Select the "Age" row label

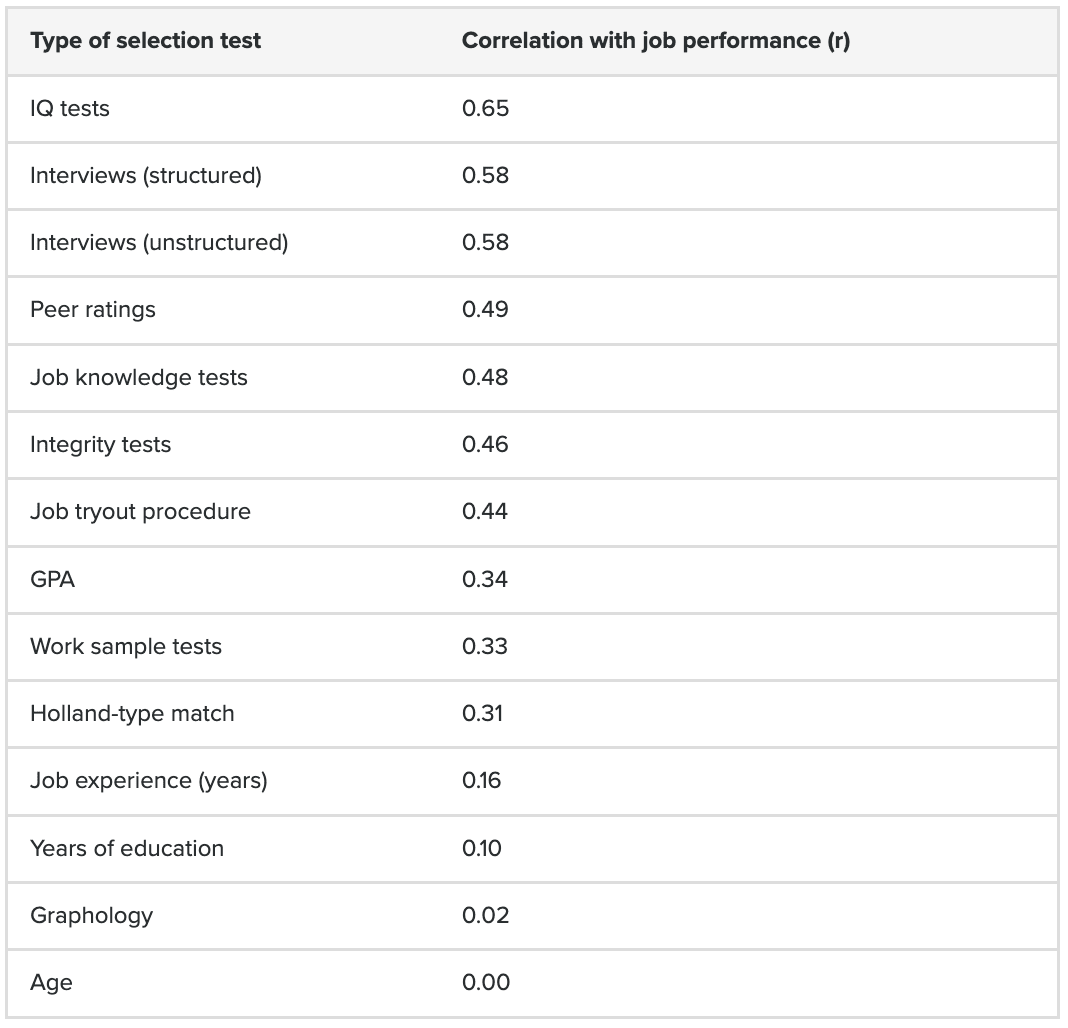tap(51, 982)
